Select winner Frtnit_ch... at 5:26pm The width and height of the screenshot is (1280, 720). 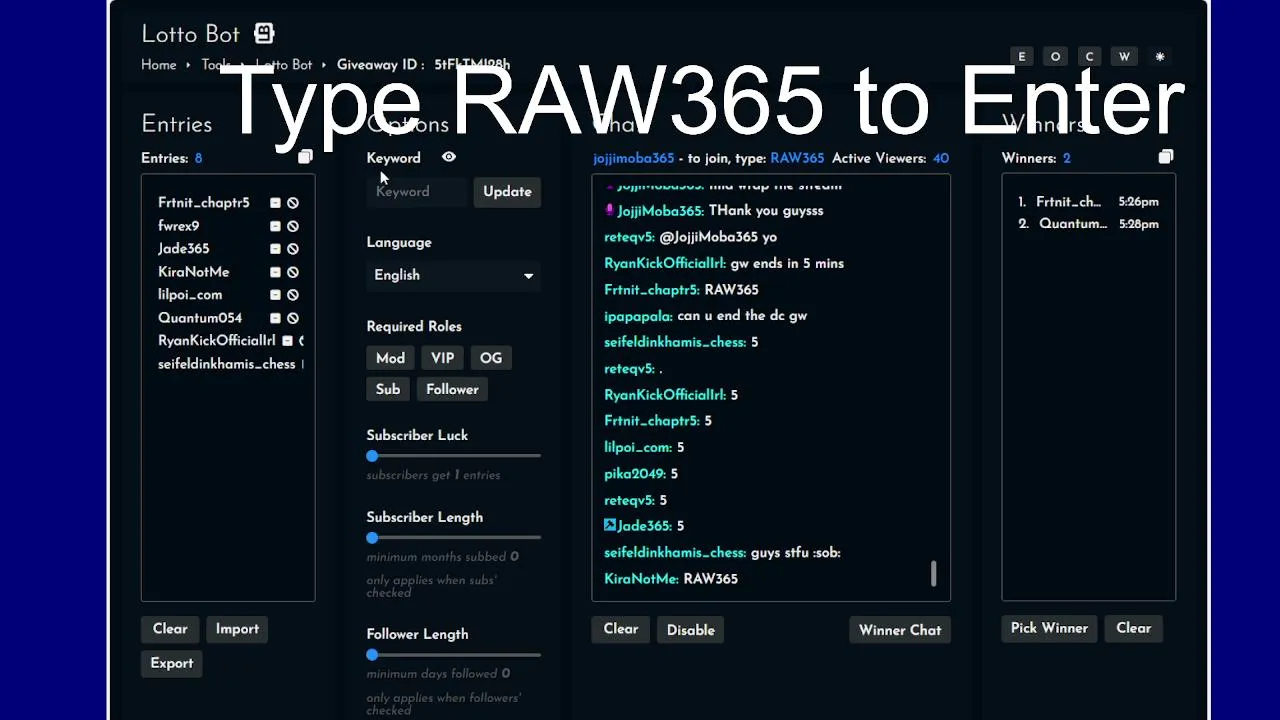[1088, 202]
